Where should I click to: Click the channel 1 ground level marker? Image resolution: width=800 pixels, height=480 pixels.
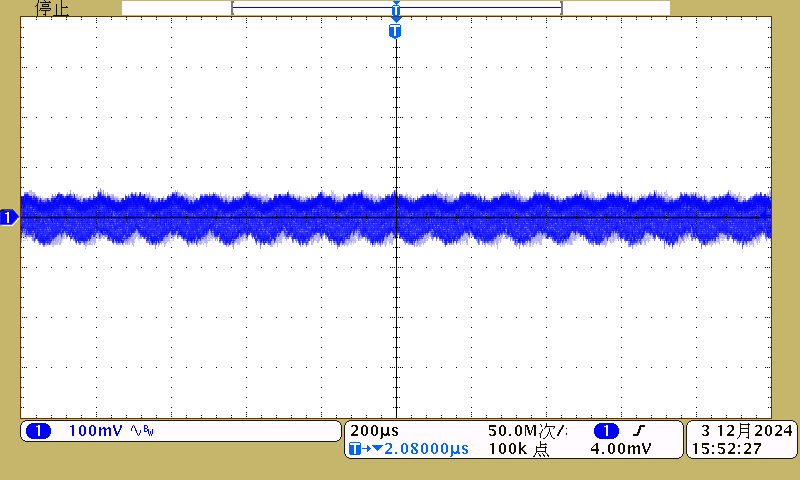click(x=9, y=217)
